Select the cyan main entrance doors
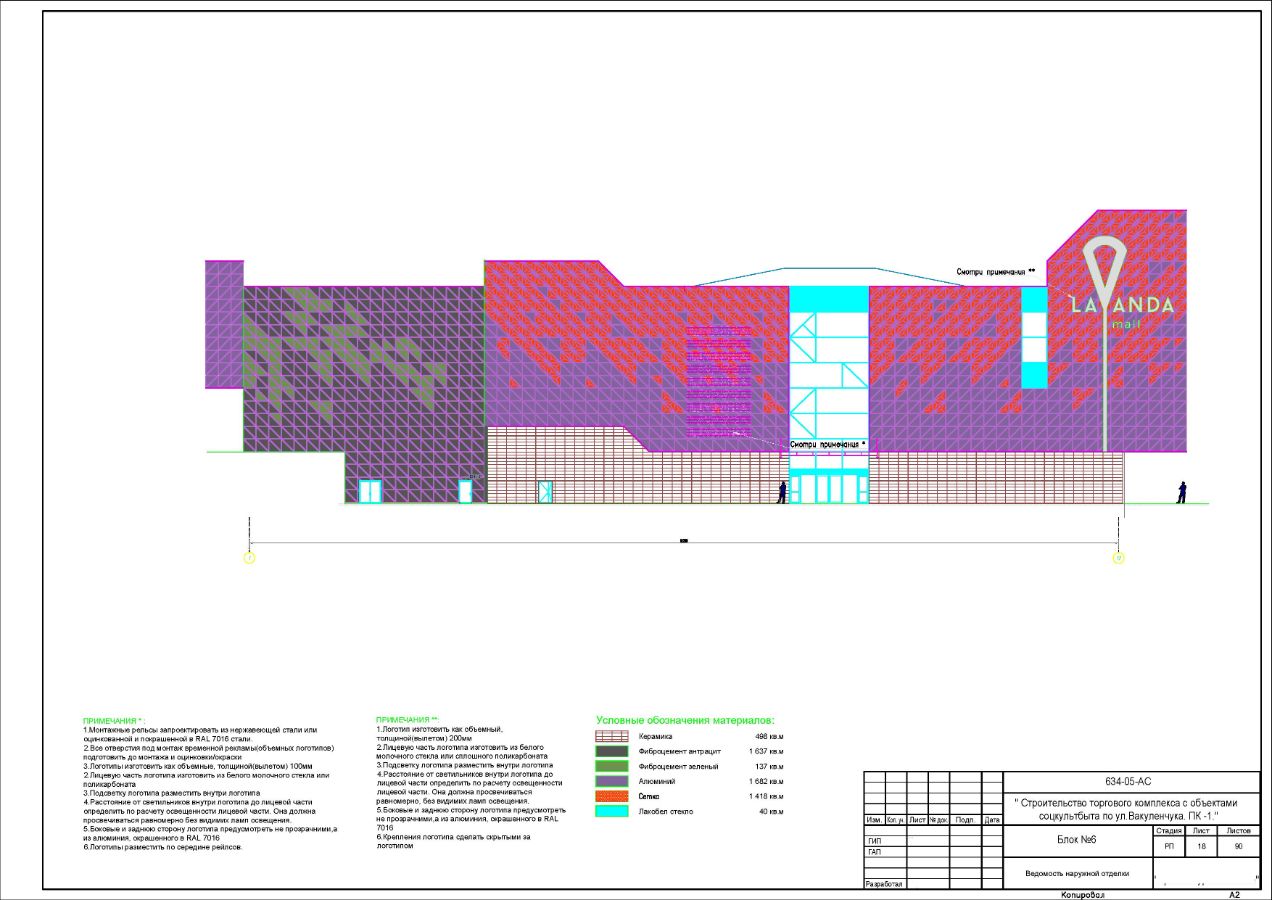1272x900 pixels. pos(829,489)
